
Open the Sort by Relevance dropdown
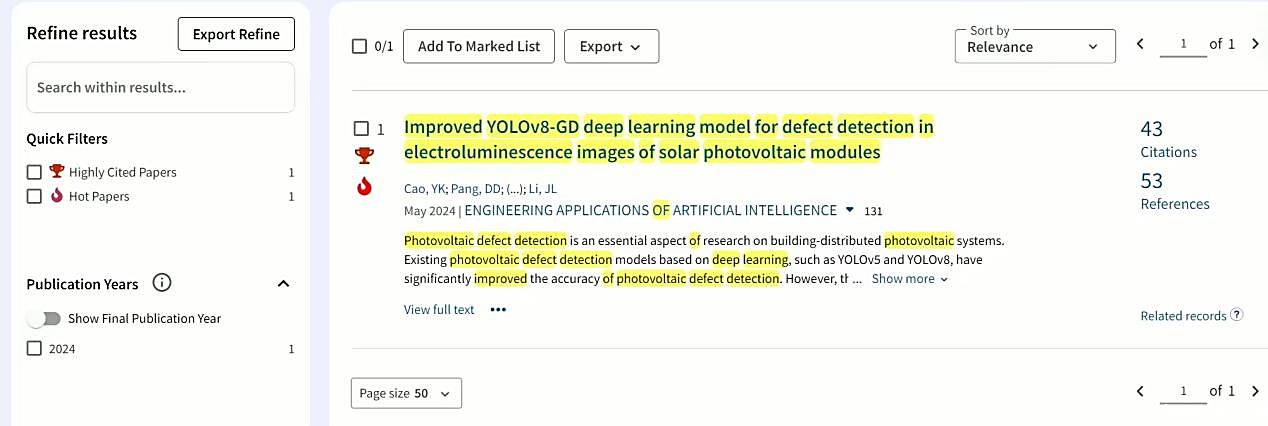1034,46
